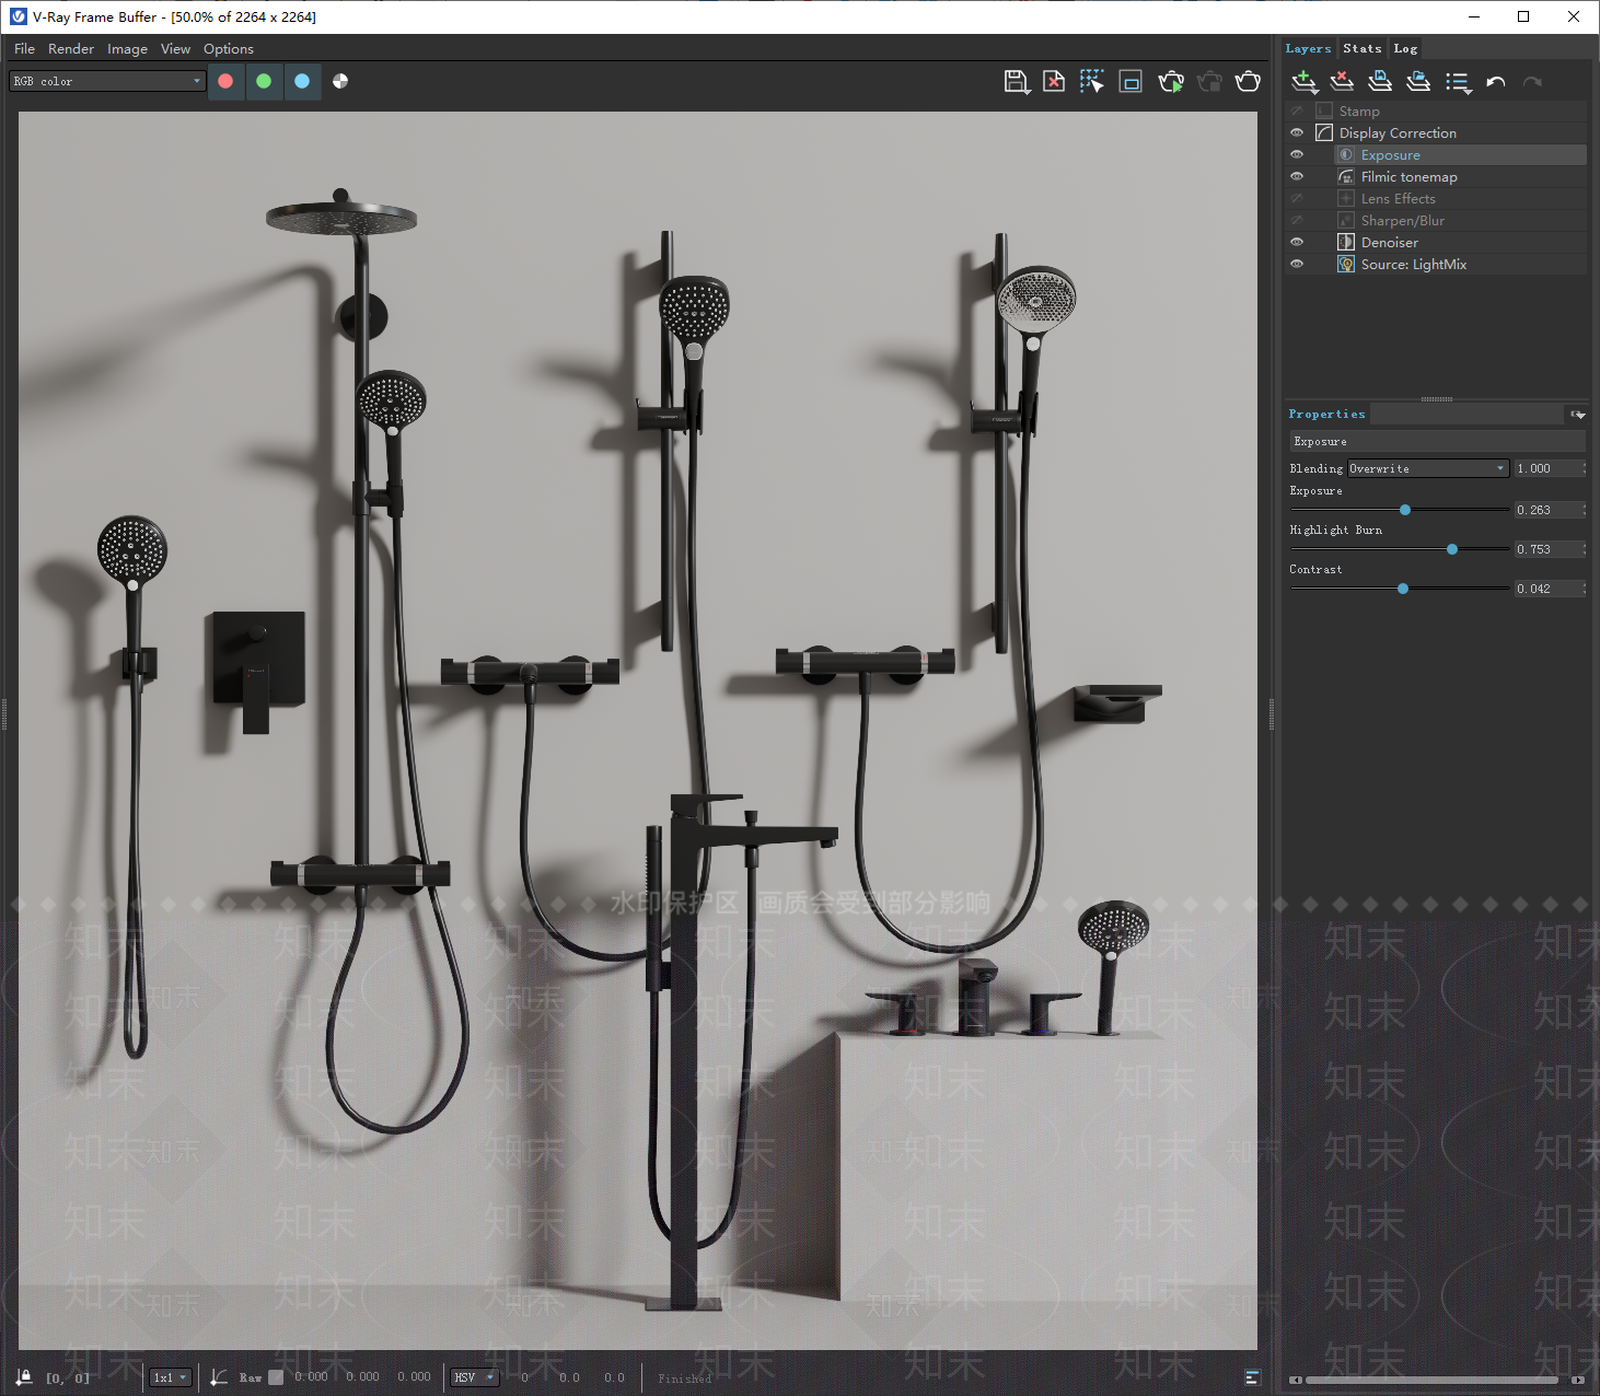Viewport: 1600px width, 1396px height.
Task: Hide the Filmic tonemap layer
Action: (x=1297, y=176)
